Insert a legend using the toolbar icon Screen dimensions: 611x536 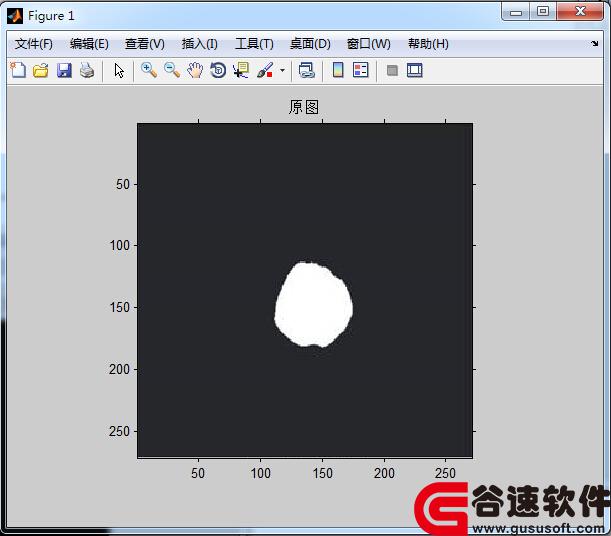360,71
